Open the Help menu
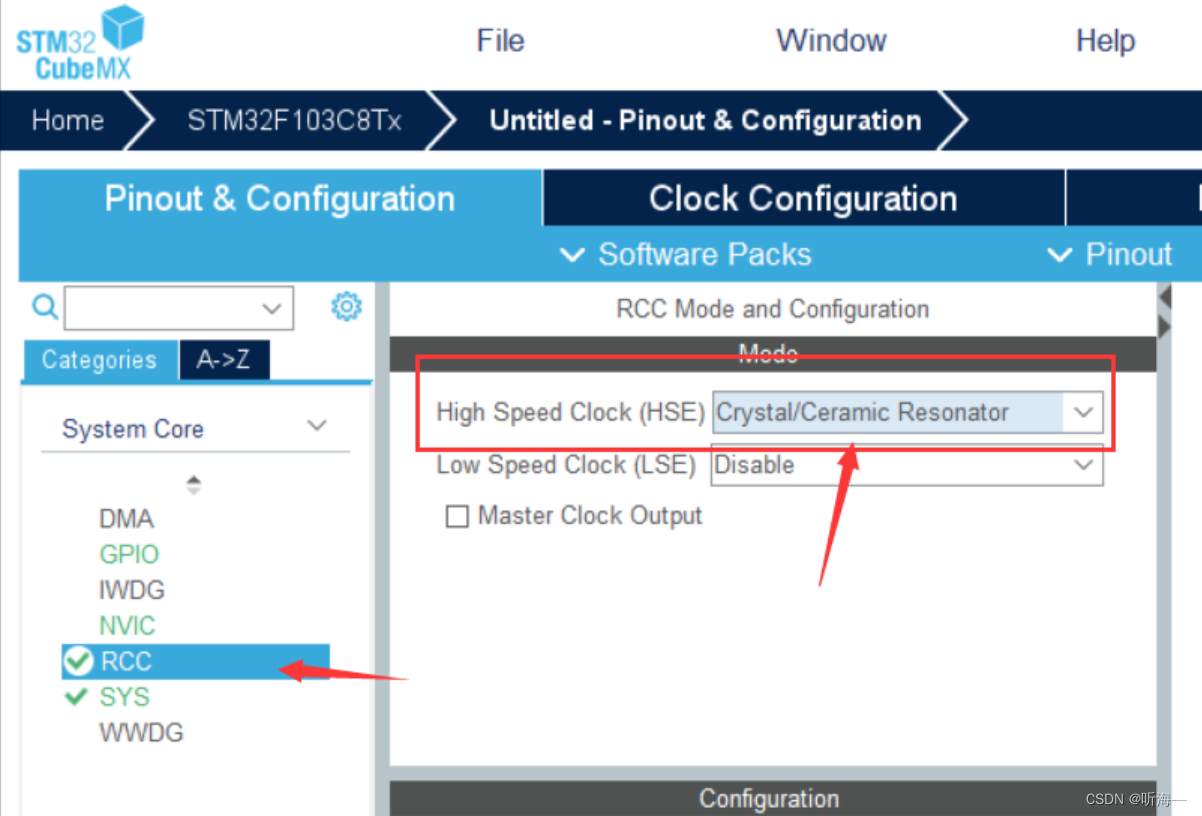The height and width of the screenshot is (816, 1202). (x=1105, y=41)
